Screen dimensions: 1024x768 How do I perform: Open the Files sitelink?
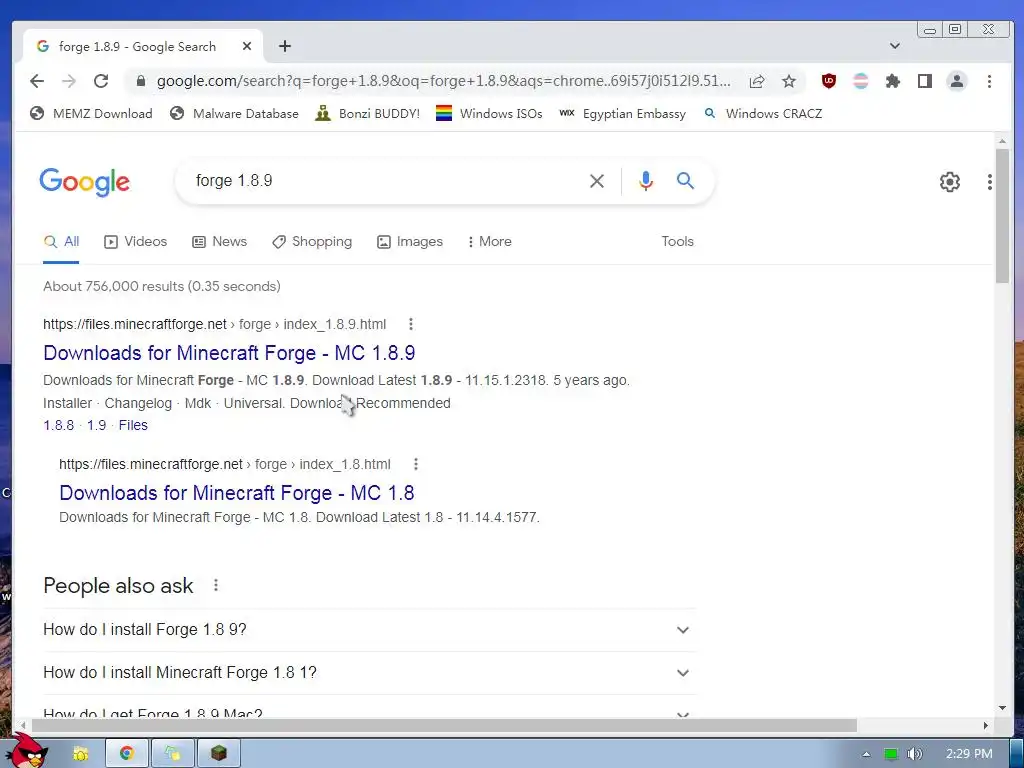[133, 425]
